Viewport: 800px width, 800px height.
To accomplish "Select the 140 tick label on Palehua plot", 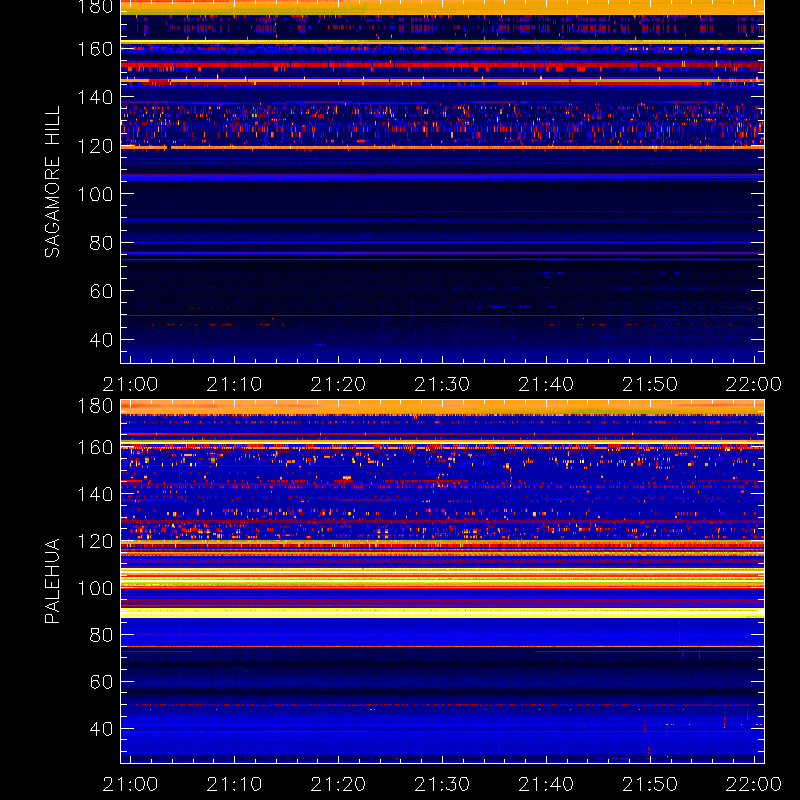I will [95, 494].
